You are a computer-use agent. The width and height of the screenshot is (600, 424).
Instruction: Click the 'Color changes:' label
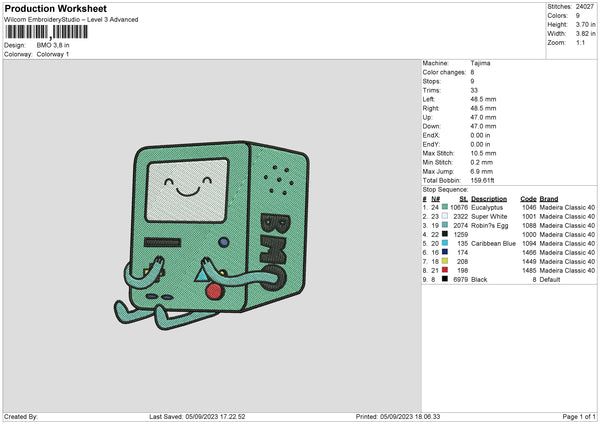pos(444,72)
